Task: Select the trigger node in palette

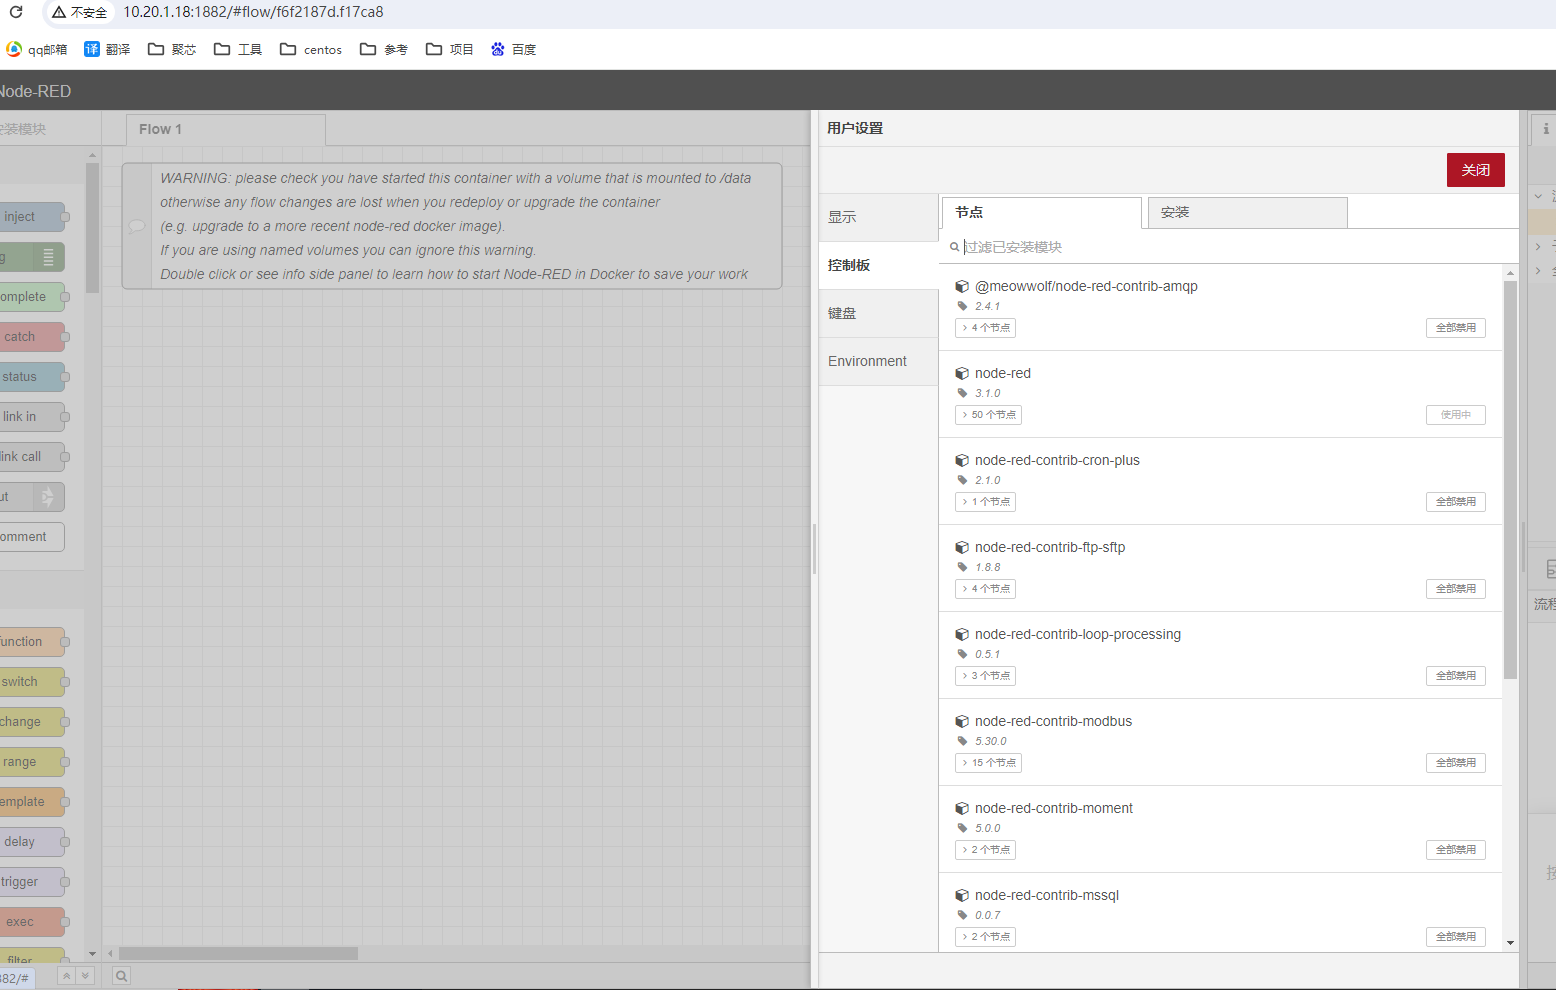Action: tap(30, 882)
